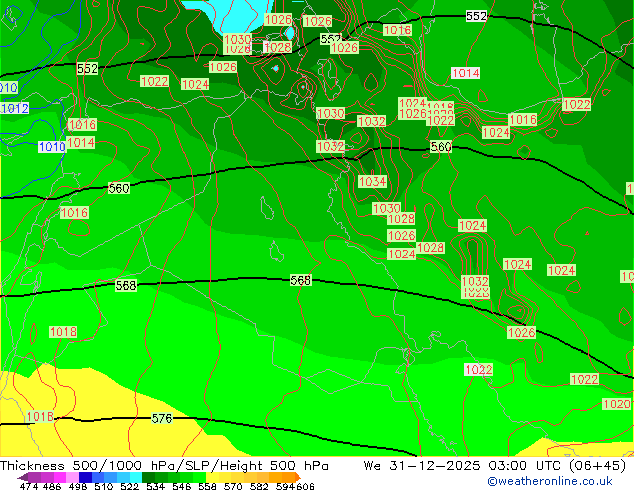The image size is (634, 490).
Task: Click the 576 height contour label
Action: (x=162, y=418)
